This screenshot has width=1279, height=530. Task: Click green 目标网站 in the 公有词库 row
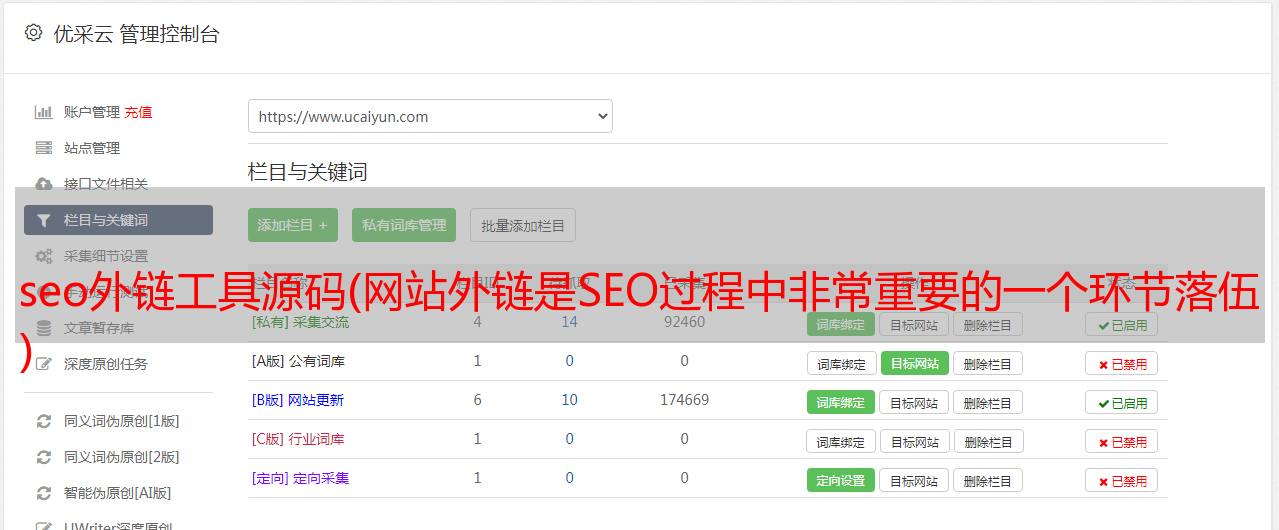(914, 363)
